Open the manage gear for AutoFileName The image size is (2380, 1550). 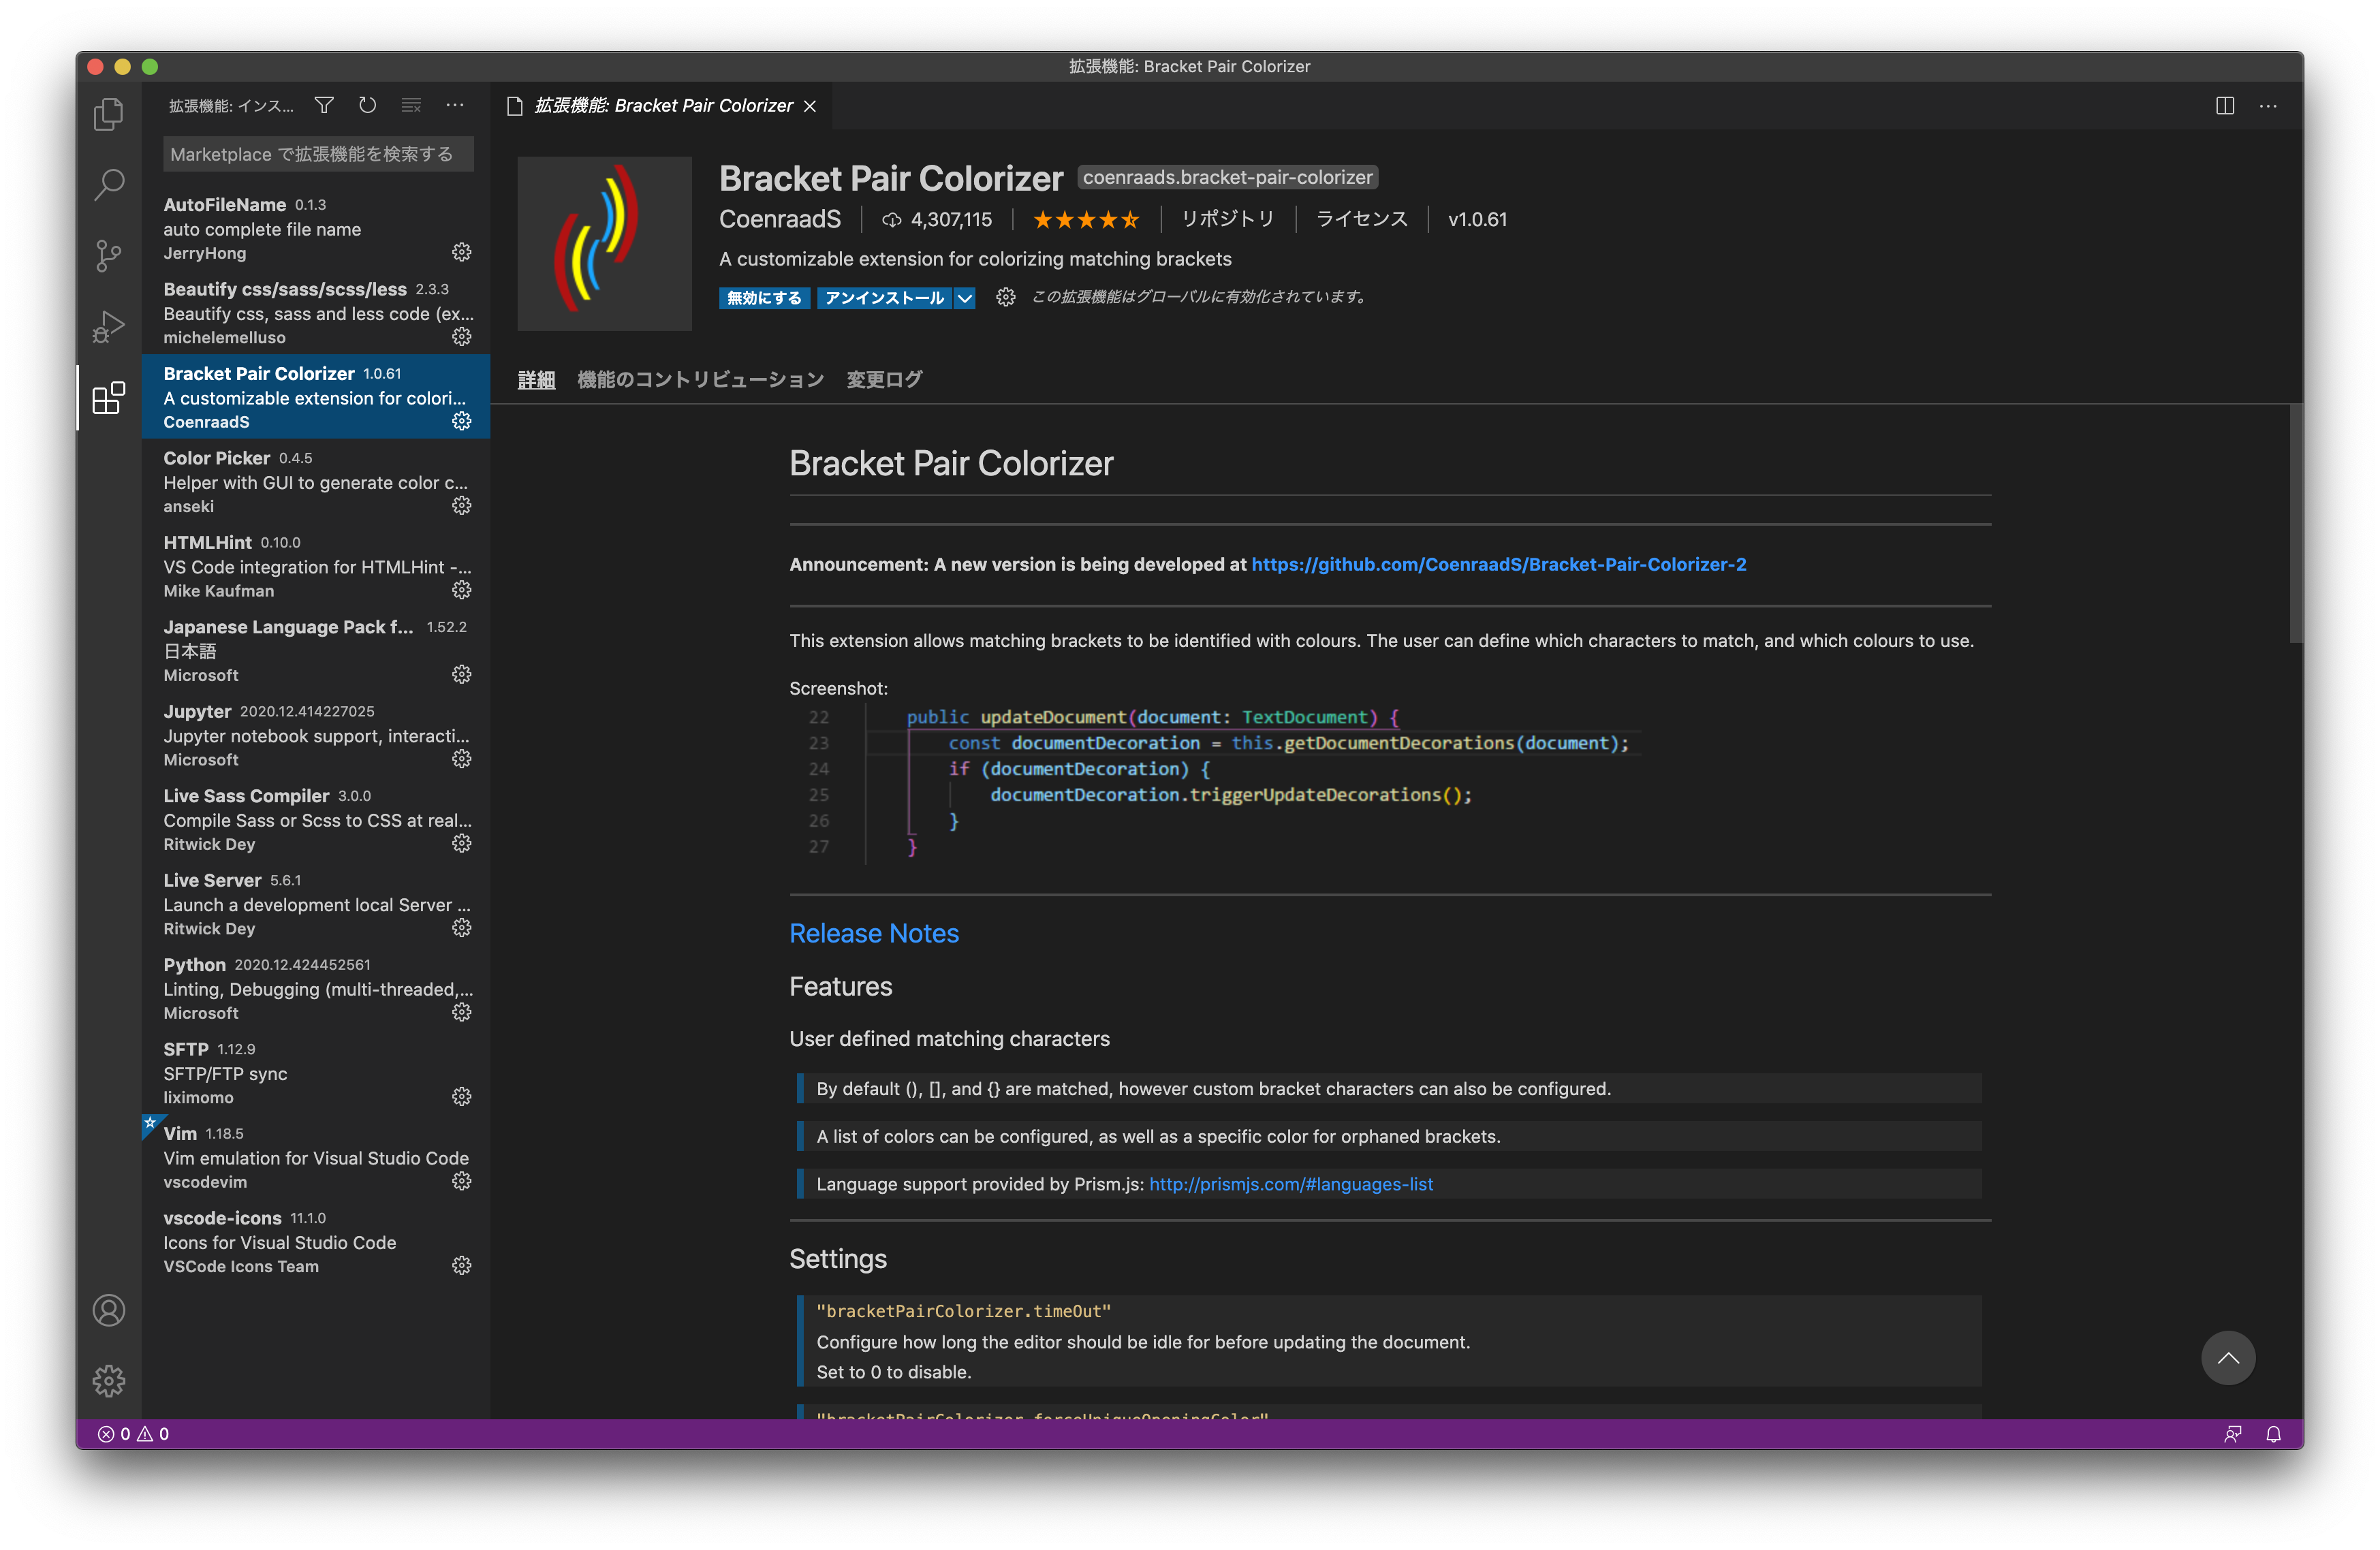point(462,252)
